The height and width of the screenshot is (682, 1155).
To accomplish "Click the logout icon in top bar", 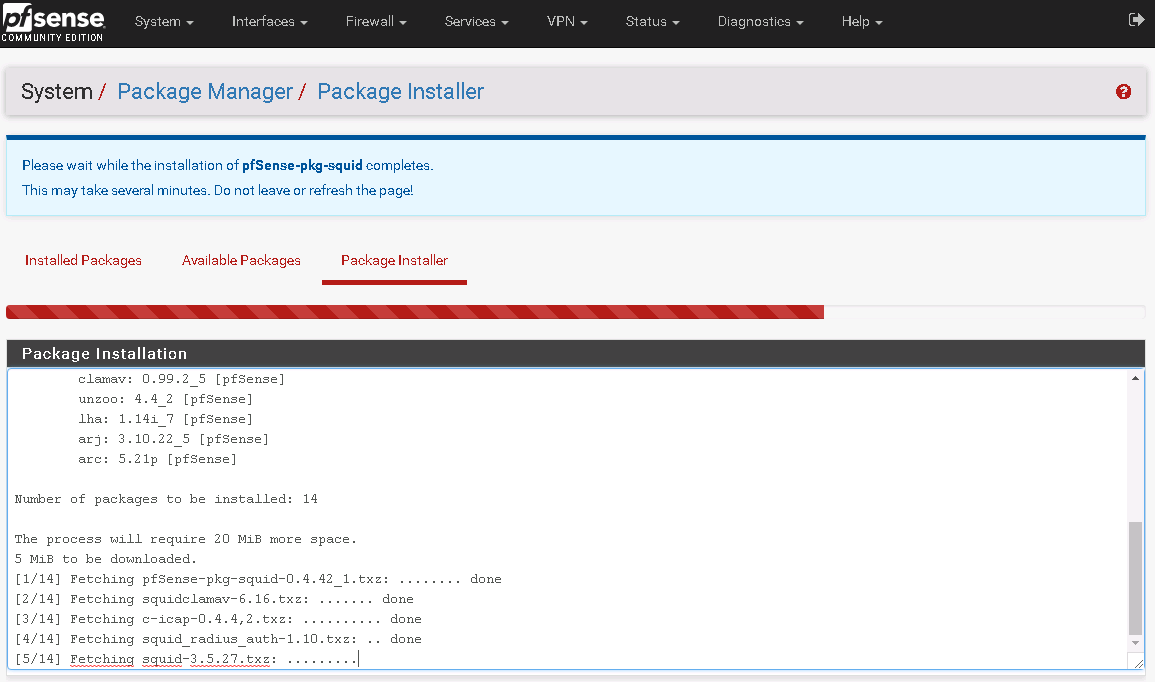I will click(x=1136, y=20).
